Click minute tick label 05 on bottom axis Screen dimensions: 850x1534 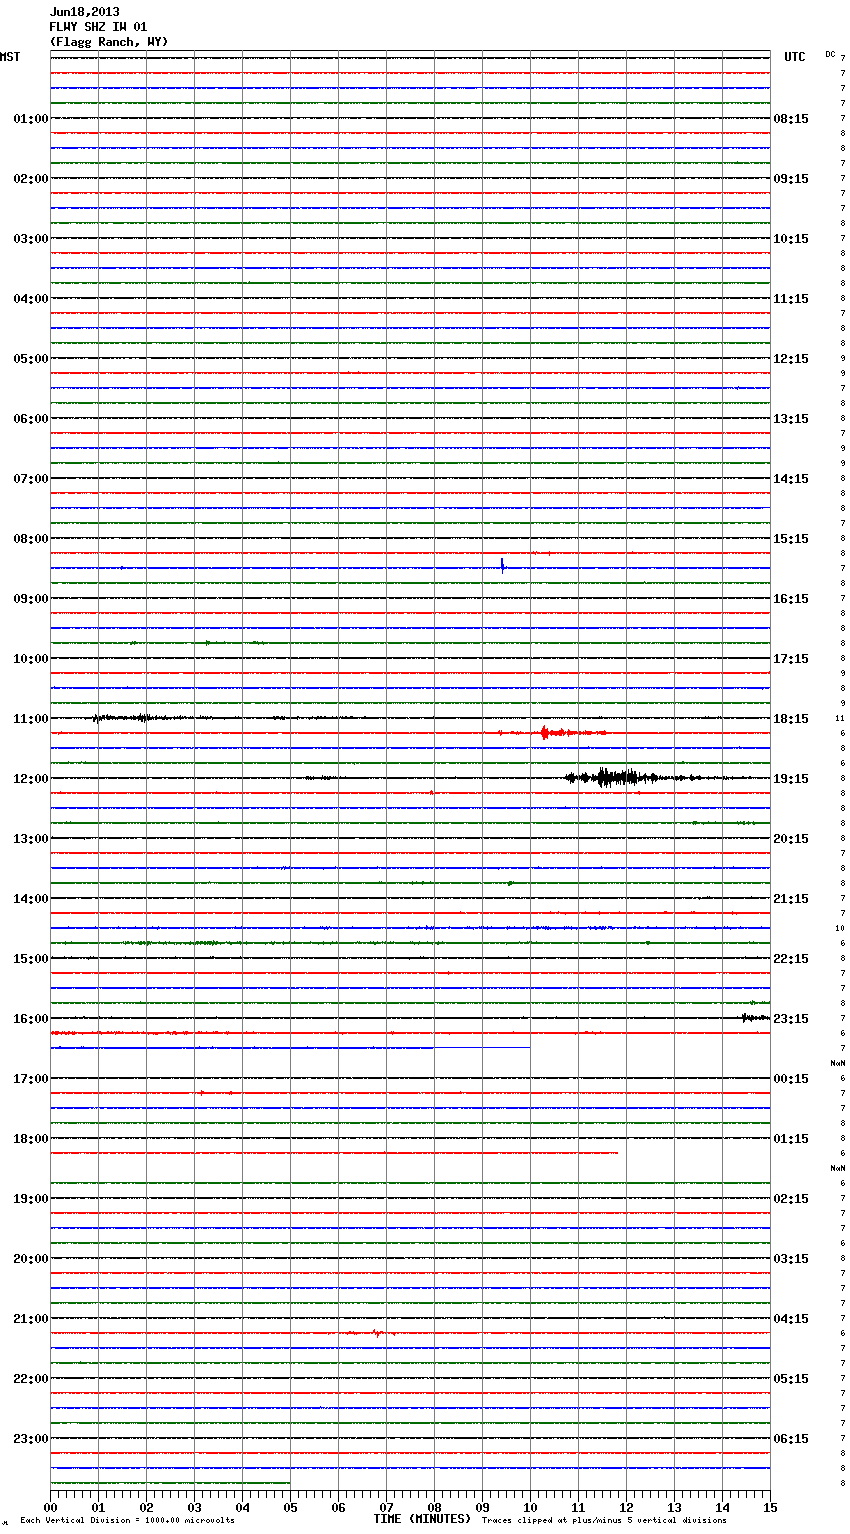[x=290, y=1507]
